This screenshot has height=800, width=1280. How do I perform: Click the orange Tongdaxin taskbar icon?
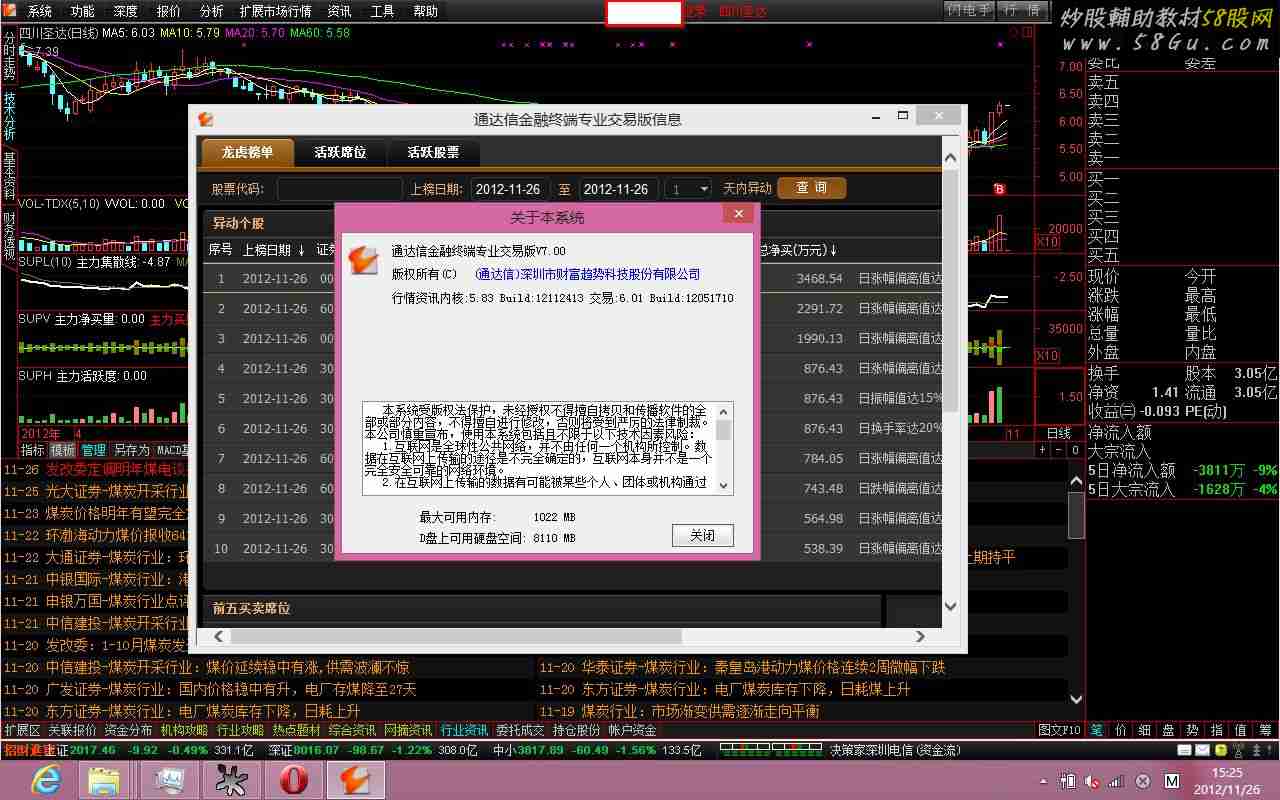[356, 779]
